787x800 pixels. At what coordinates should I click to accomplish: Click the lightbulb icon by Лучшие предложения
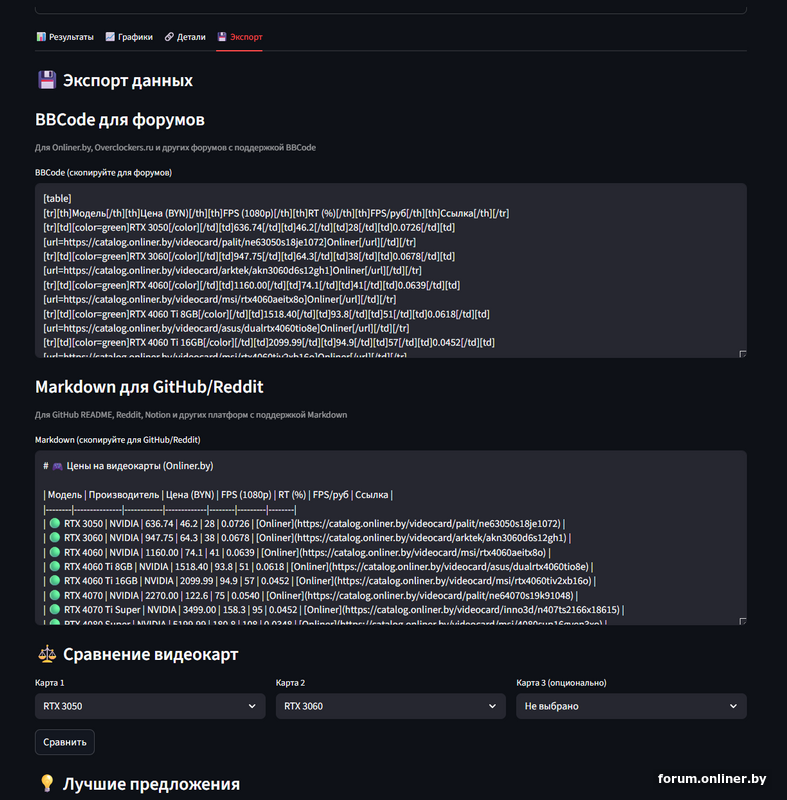46,784
